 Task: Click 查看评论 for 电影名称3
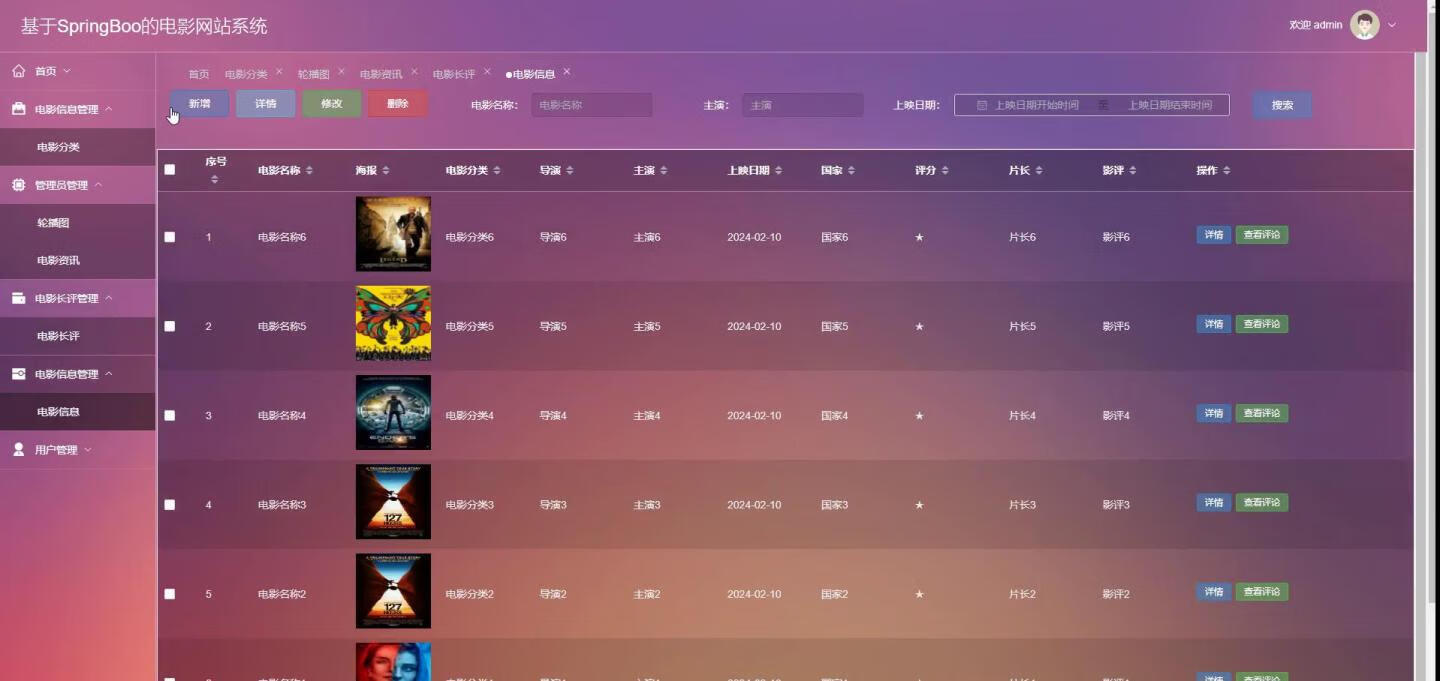click(x=1262, y=502)
